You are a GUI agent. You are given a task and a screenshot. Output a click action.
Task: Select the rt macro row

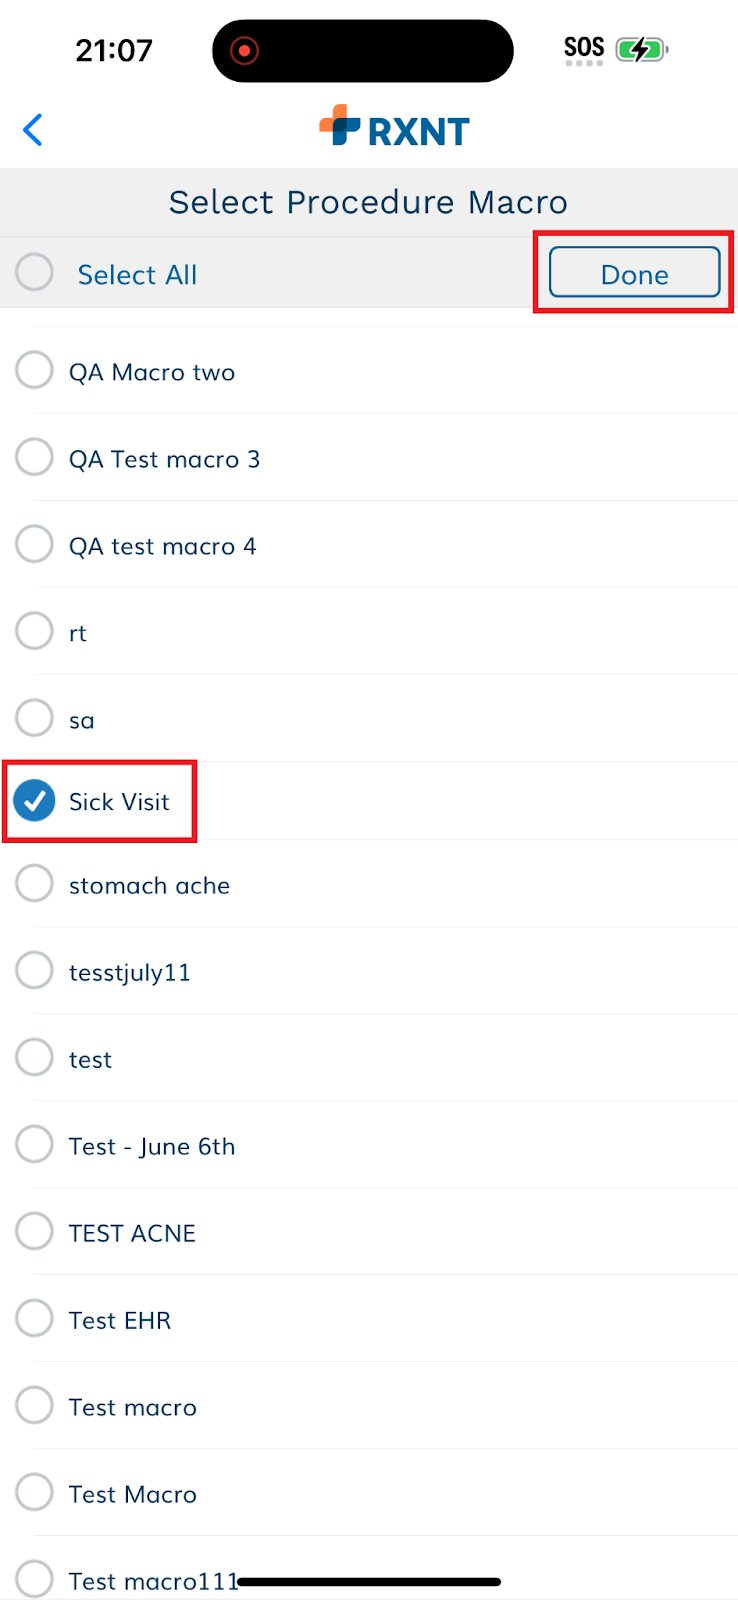coord(369,631)
